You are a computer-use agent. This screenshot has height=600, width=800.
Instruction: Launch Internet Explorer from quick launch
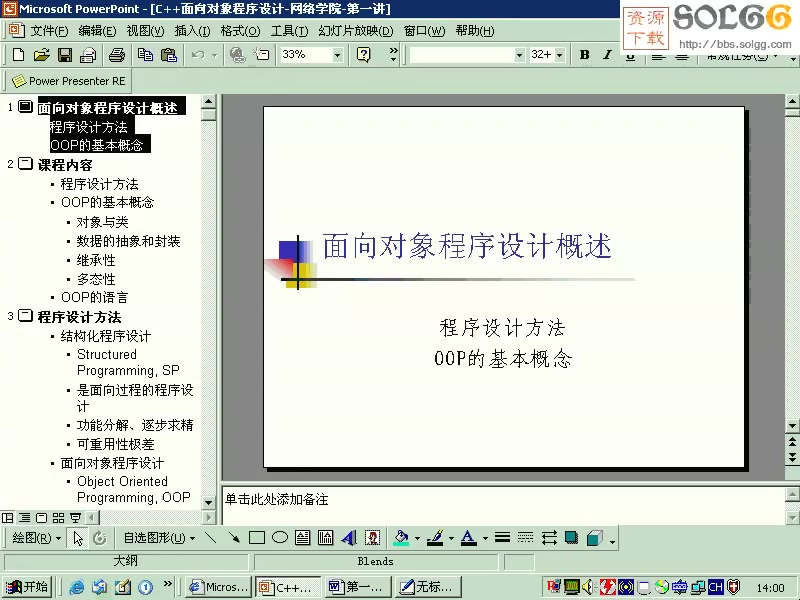point(76,587)
